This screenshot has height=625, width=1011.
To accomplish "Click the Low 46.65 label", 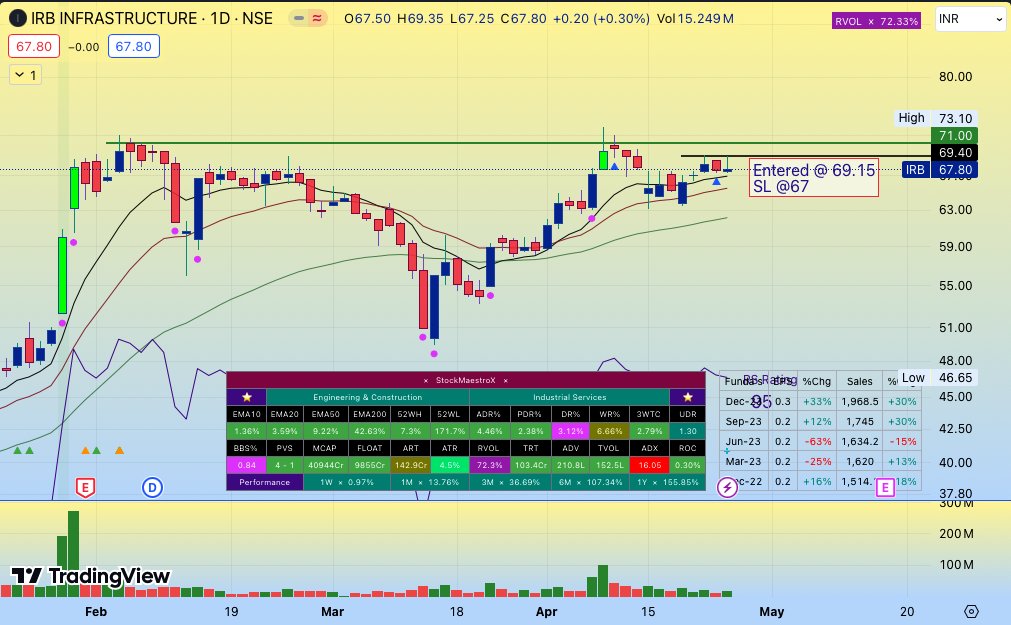I will (936, 378).
